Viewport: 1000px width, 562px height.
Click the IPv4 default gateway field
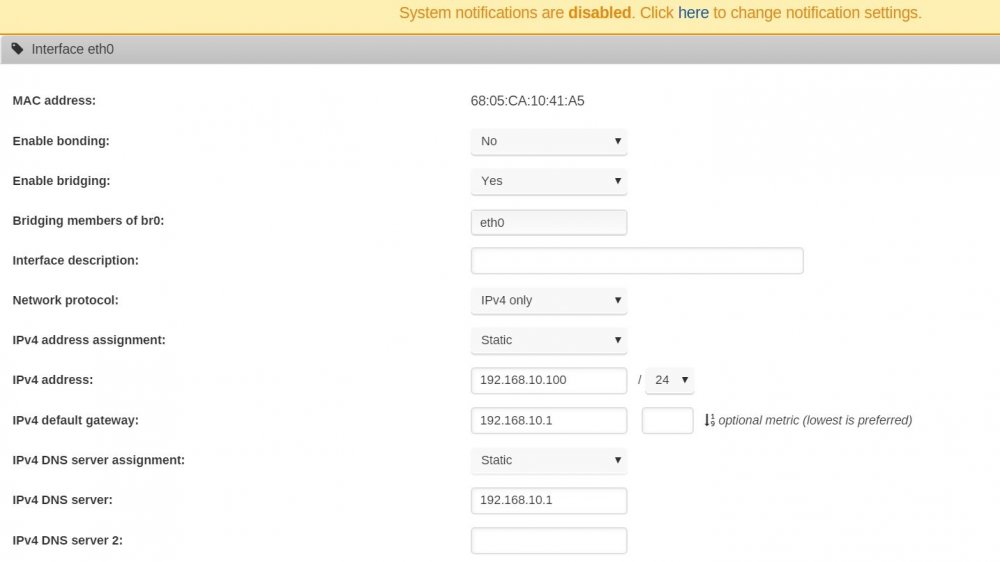pyautogui.click(x=548, y=420)
